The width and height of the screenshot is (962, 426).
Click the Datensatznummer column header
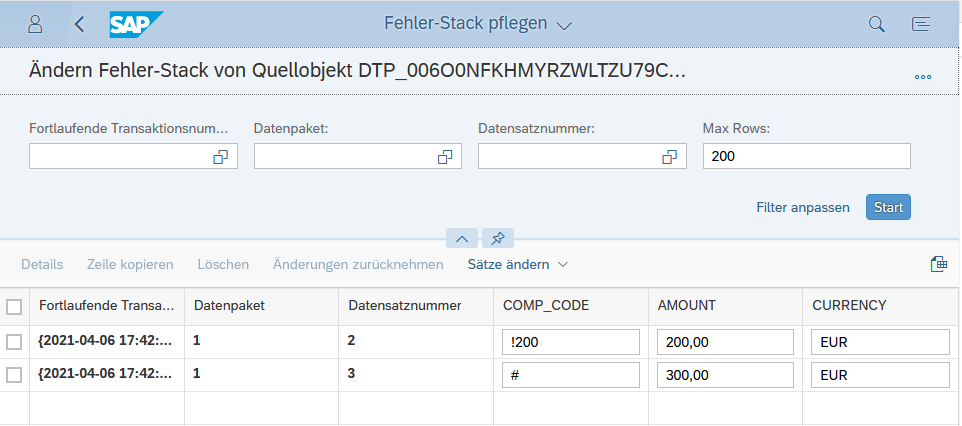pyautogui.click(x=416, y=306)
